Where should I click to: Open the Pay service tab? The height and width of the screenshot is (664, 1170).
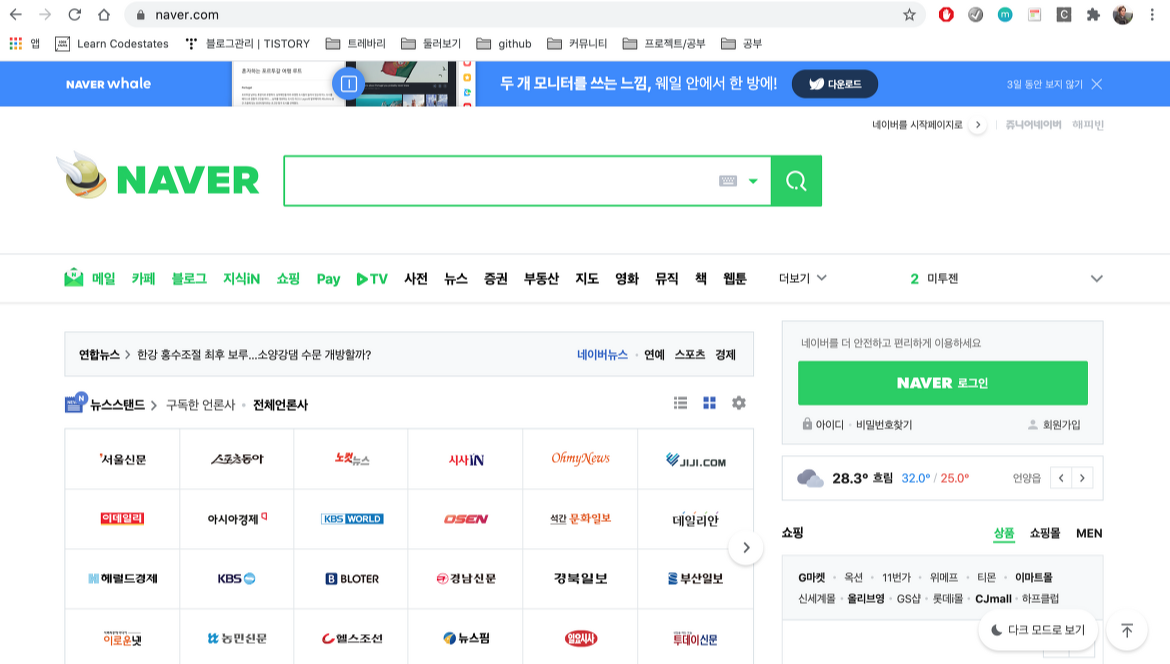328,278
